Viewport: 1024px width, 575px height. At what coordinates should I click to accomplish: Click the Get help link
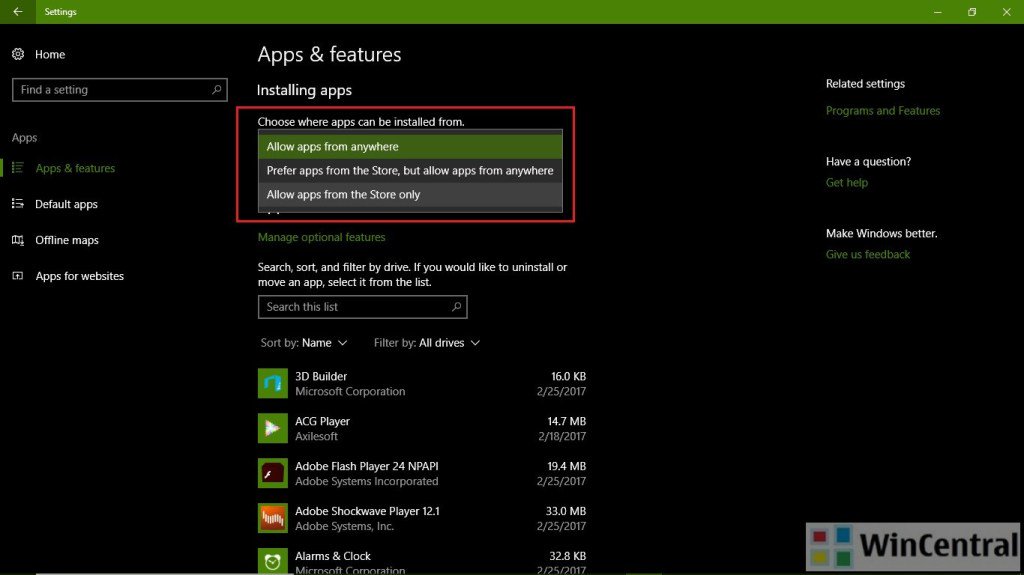846,182
